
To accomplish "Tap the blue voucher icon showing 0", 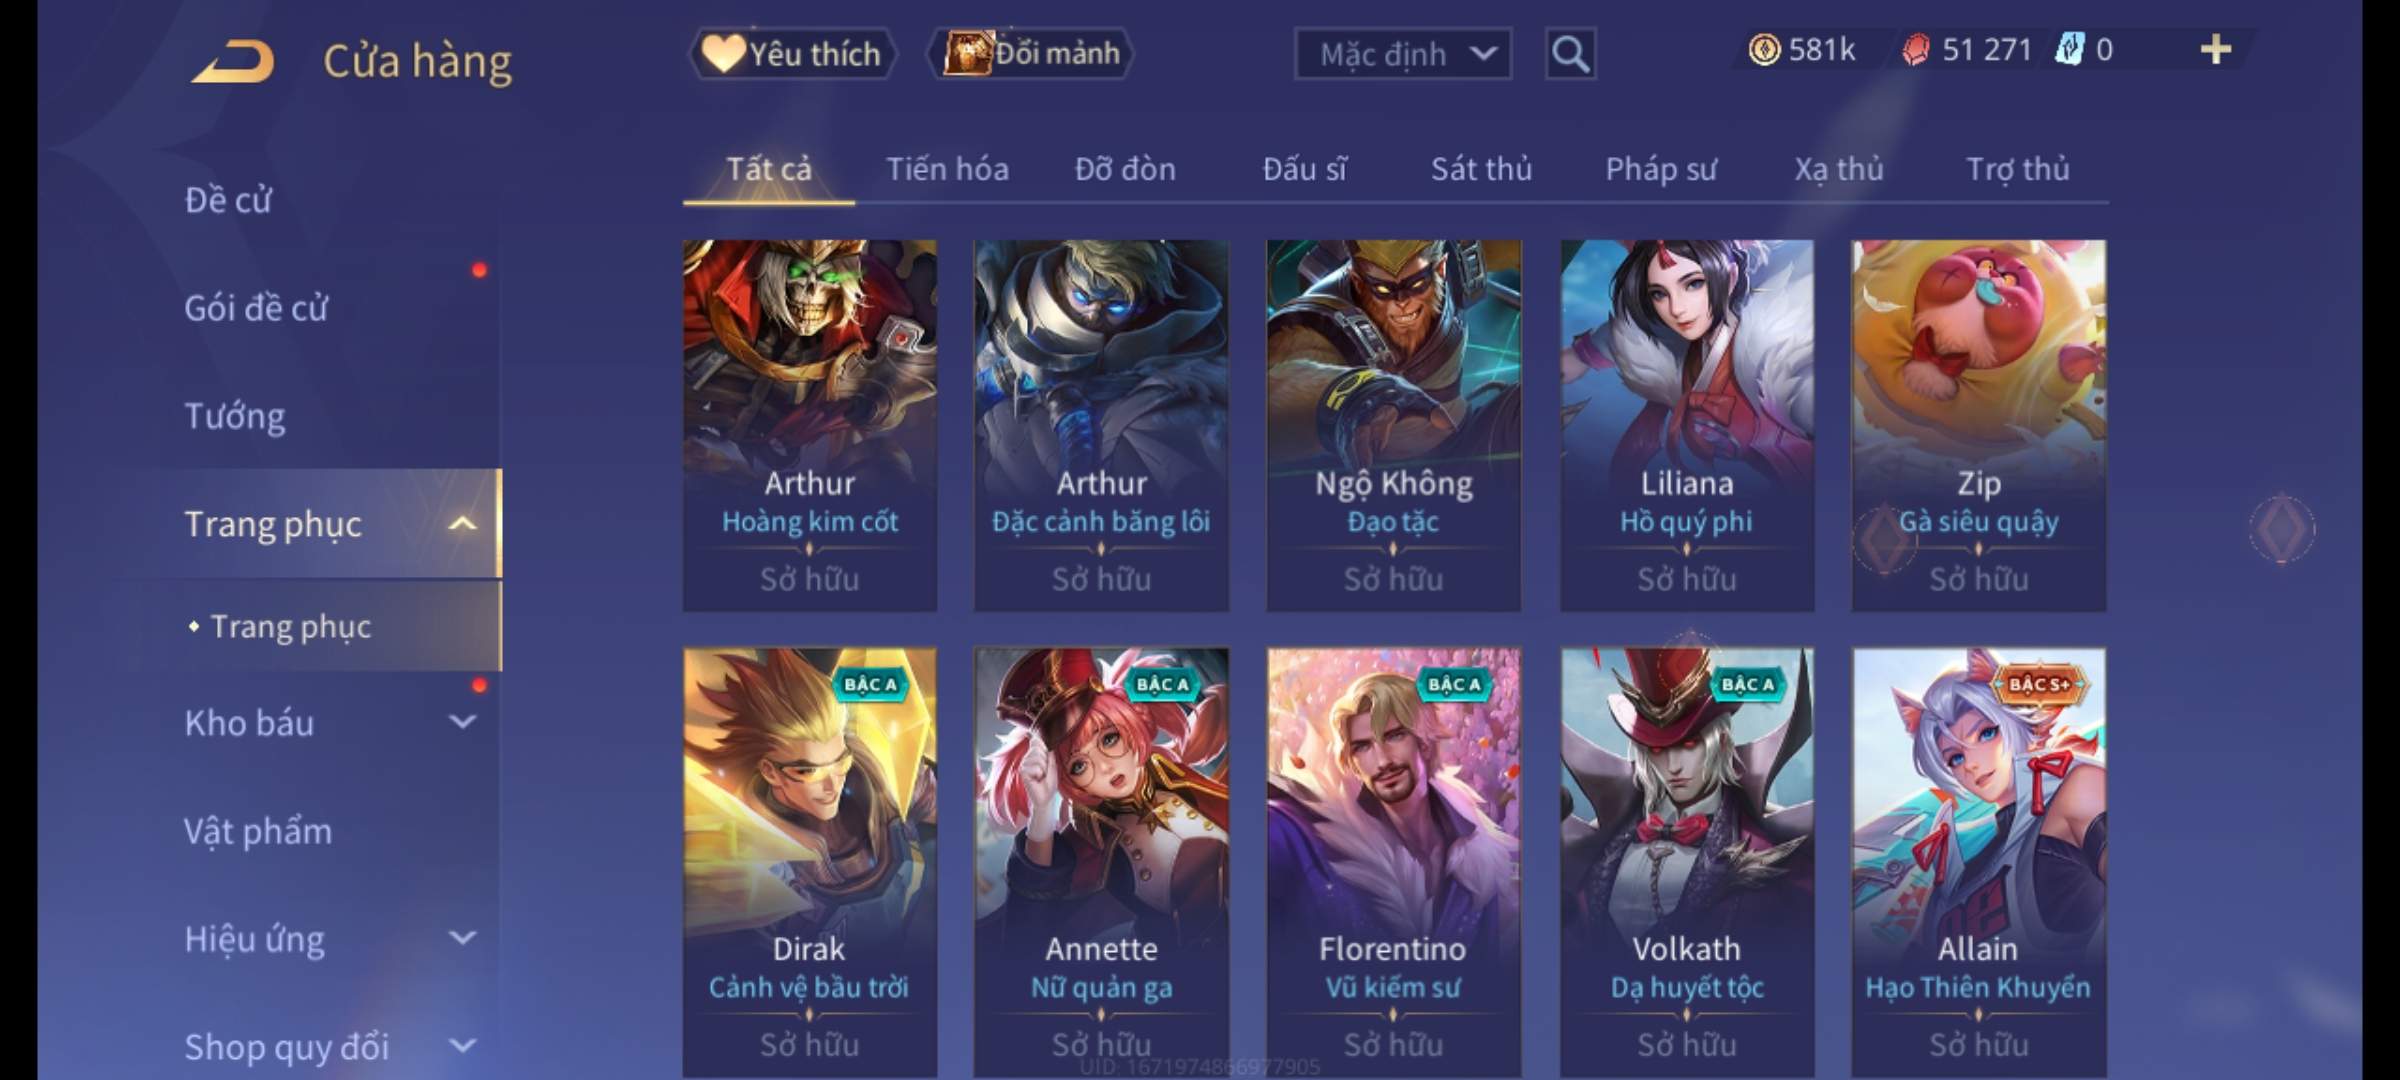I will (x=2069, y=50).
